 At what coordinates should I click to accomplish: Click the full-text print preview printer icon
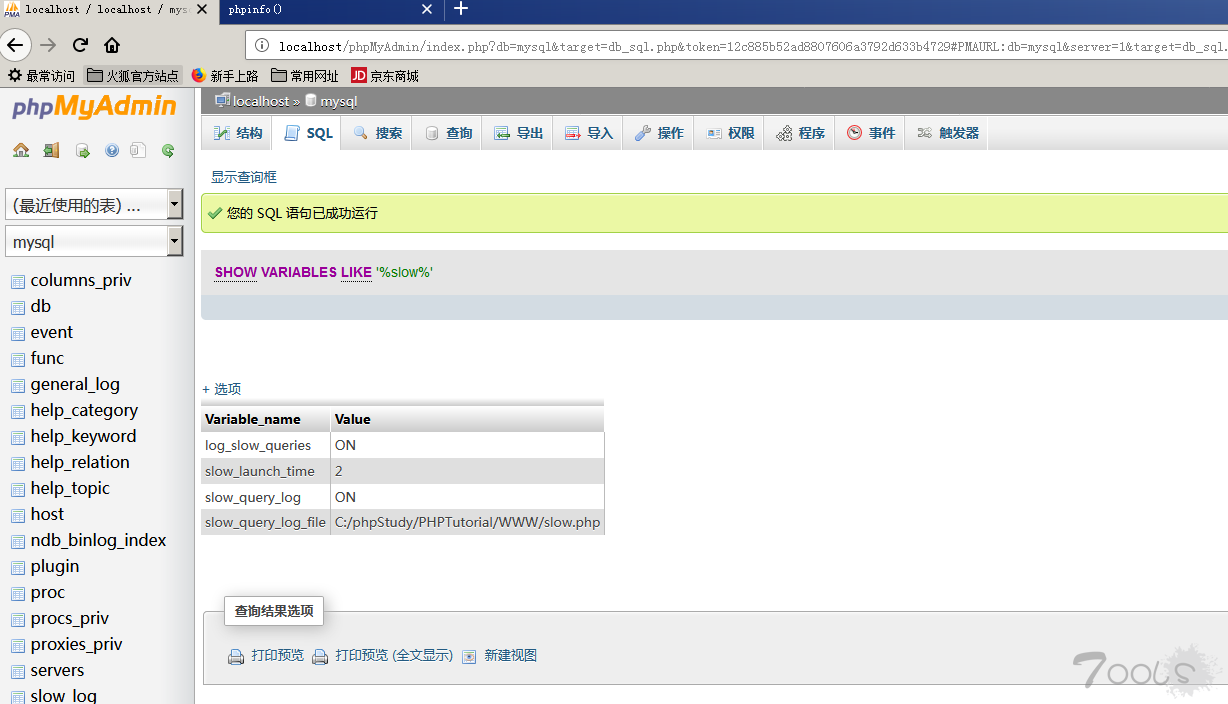click(x=320, y=657)
